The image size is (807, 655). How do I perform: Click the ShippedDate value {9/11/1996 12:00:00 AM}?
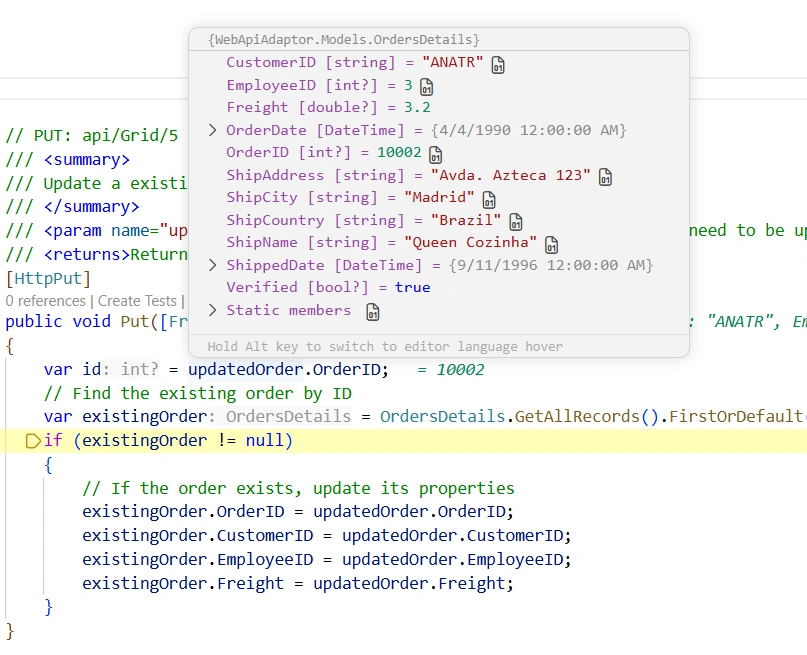click(x=551, y=265)
